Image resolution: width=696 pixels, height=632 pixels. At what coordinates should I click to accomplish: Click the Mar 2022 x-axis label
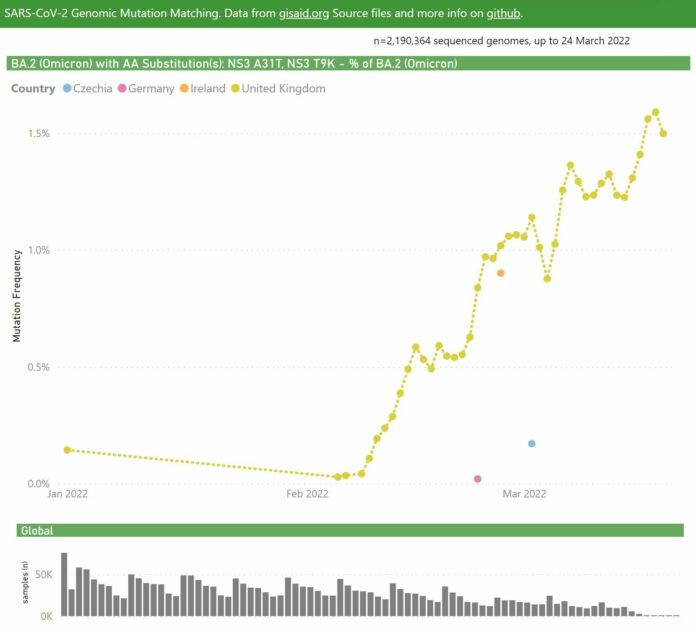pyautogui.click(x=524, y=494)
